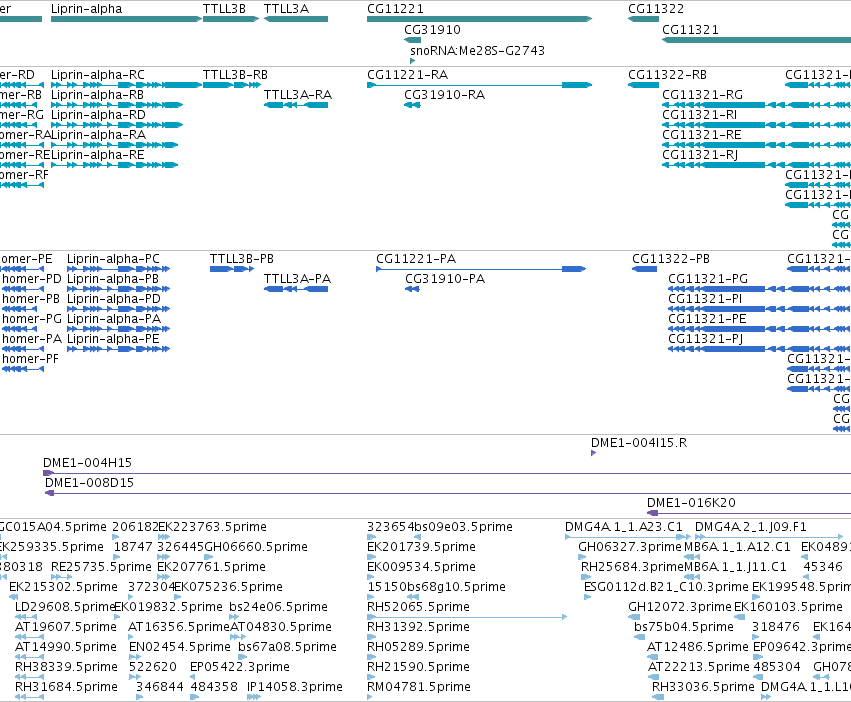The height and width of the screenshot is (702, 851).
Task: Open the TTLL3B-PB protein label
Action: (242, 259)
